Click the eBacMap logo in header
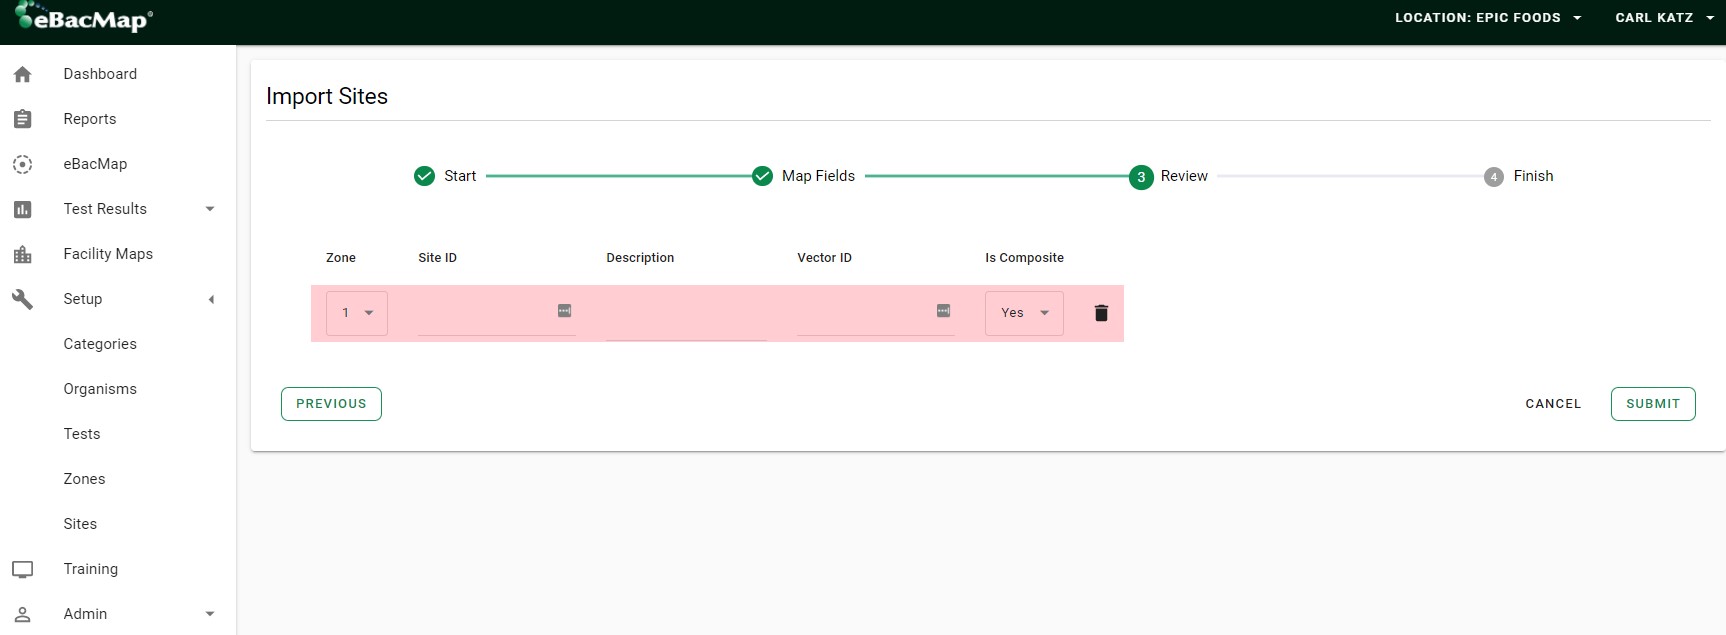The image size is (1726, 635). click(x=85, y=19)
